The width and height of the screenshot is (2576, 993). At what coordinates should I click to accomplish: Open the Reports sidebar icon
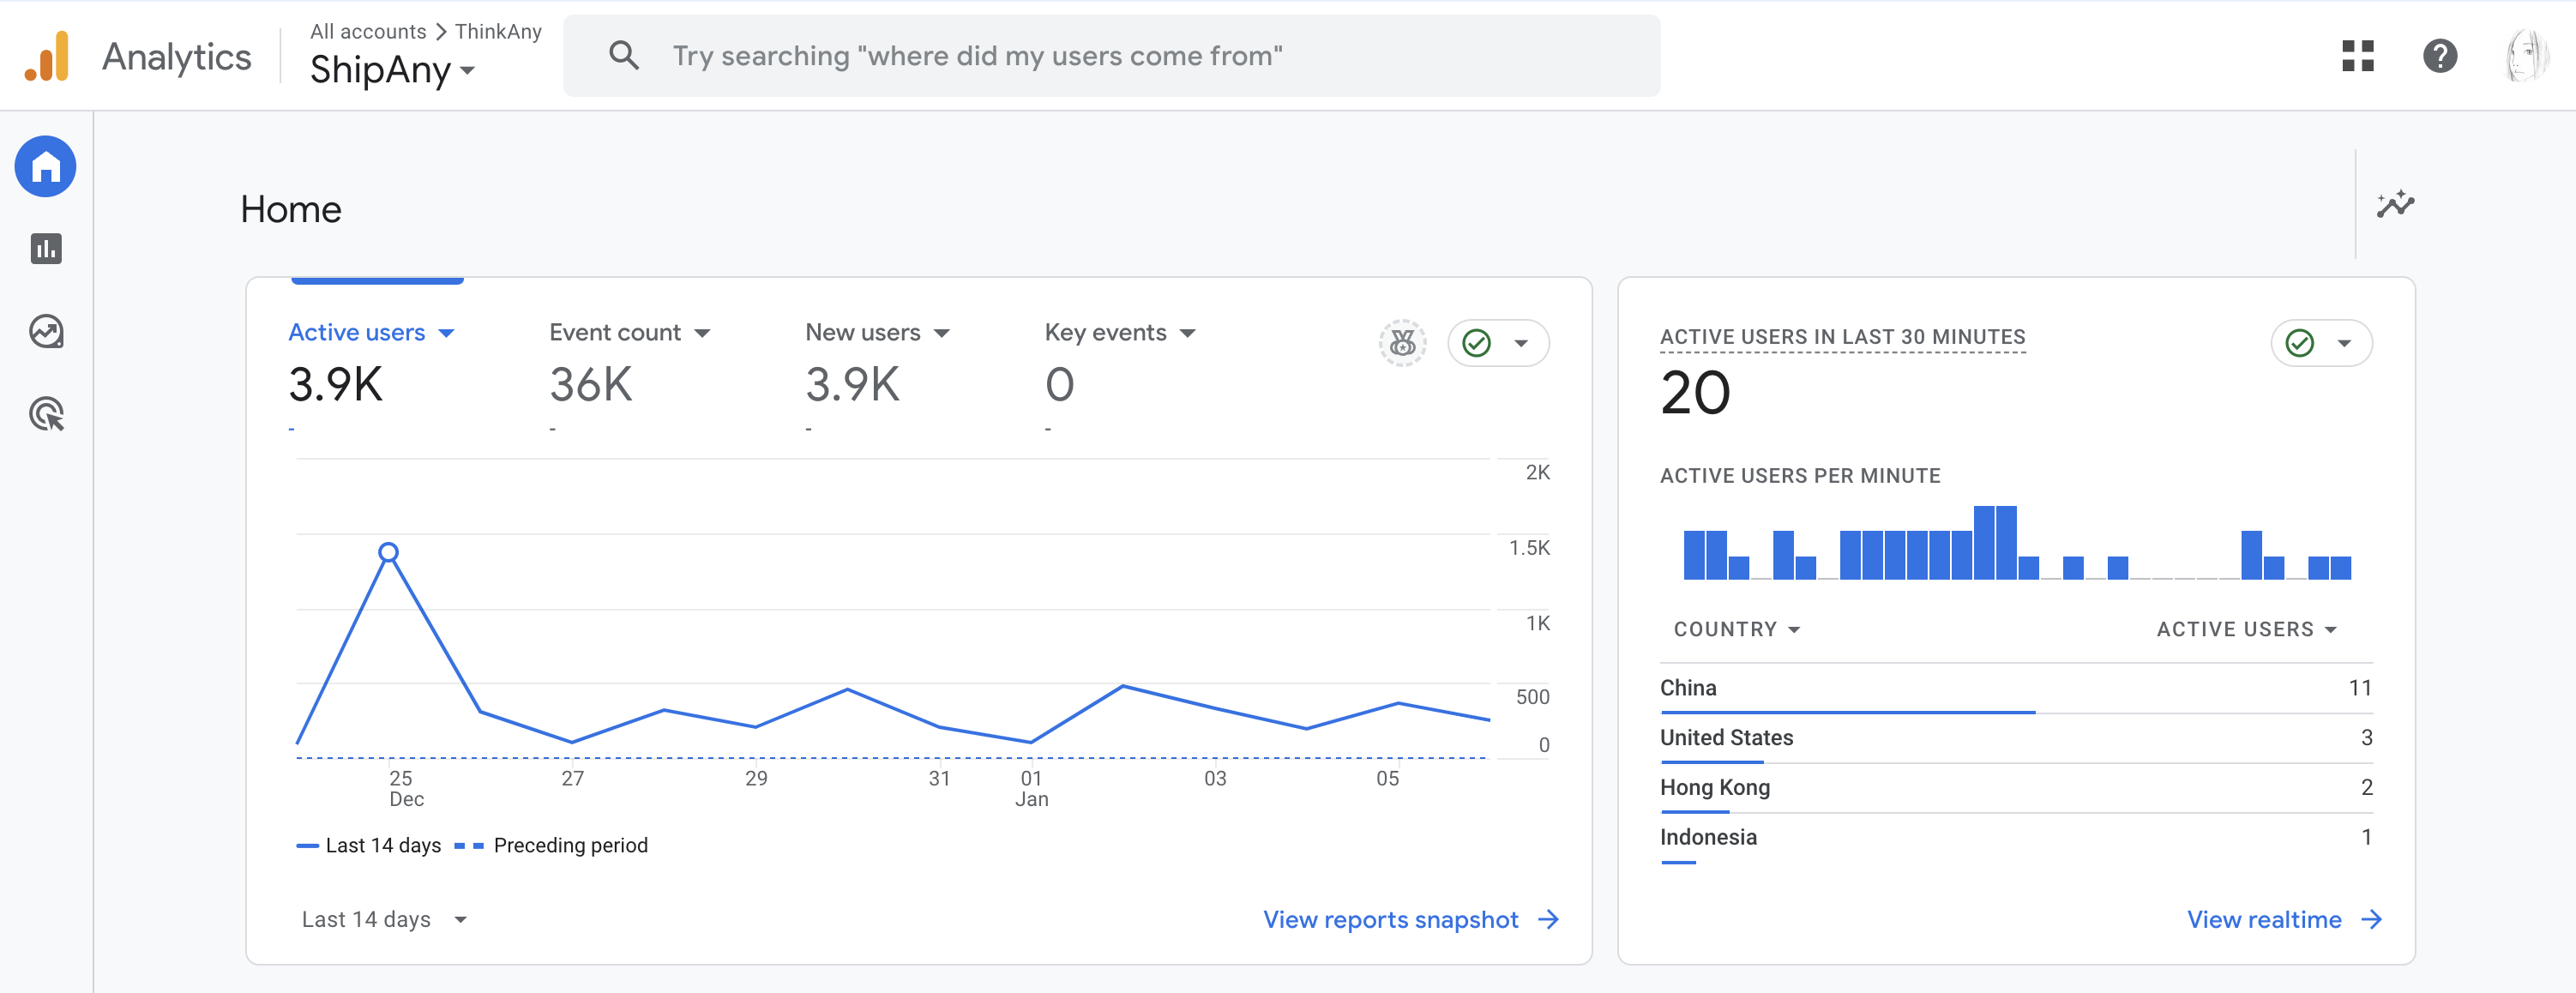coord(46,249)
